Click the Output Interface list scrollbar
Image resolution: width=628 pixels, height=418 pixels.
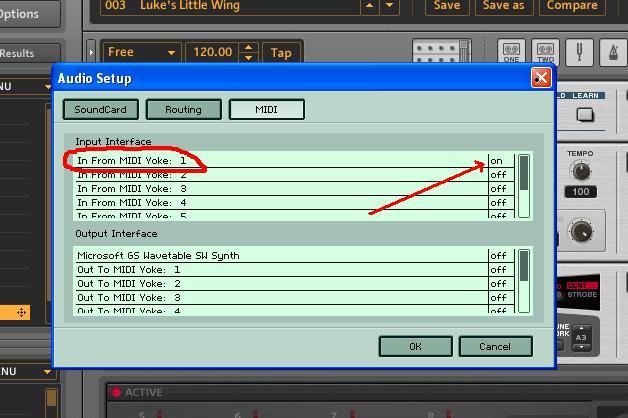(524, 281)
